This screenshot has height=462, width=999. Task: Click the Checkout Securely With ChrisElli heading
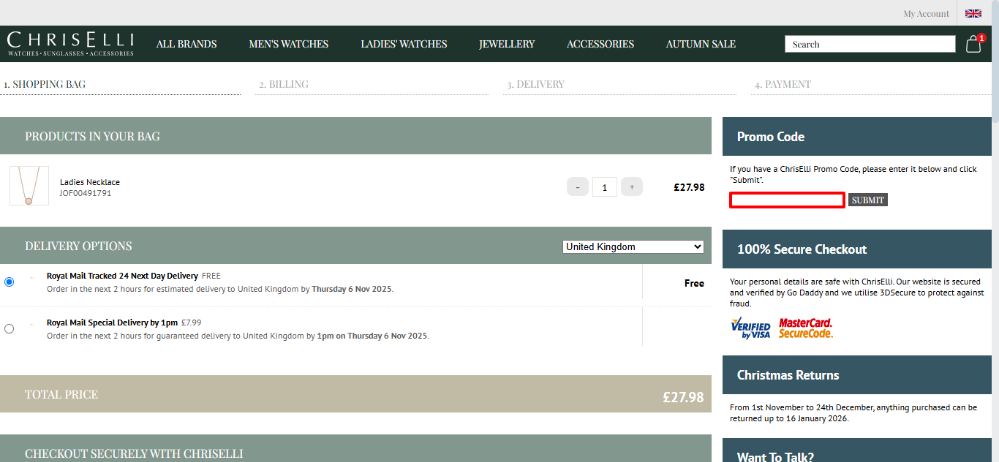(x=134, y=454)
